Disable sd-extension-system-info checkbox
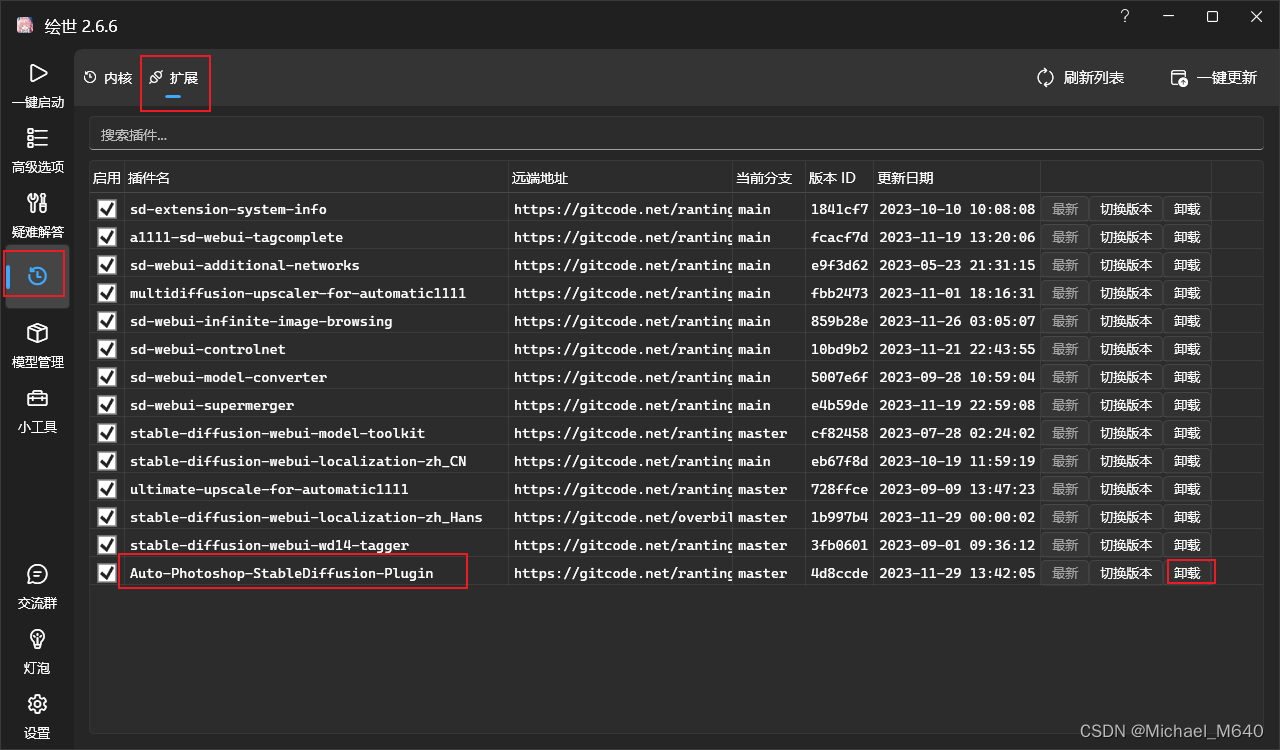Image resolution: width=1280 pixels, height=750 pixels. pos(107,209)
